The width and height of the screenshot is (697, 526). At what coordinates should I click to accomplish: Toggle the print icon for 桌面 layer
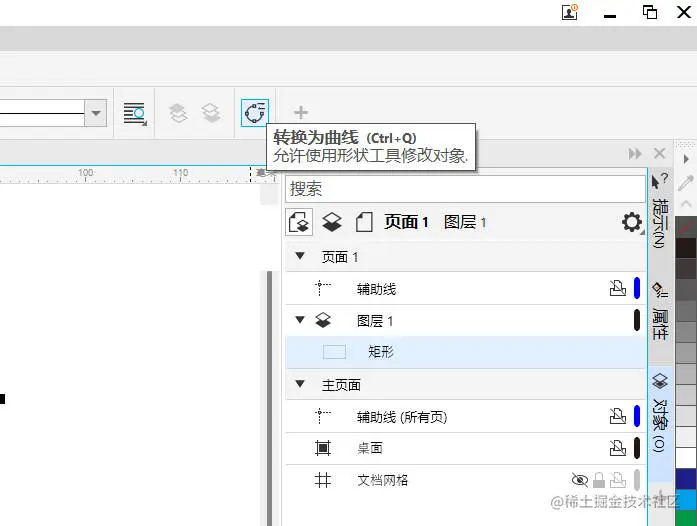point(617,448)
